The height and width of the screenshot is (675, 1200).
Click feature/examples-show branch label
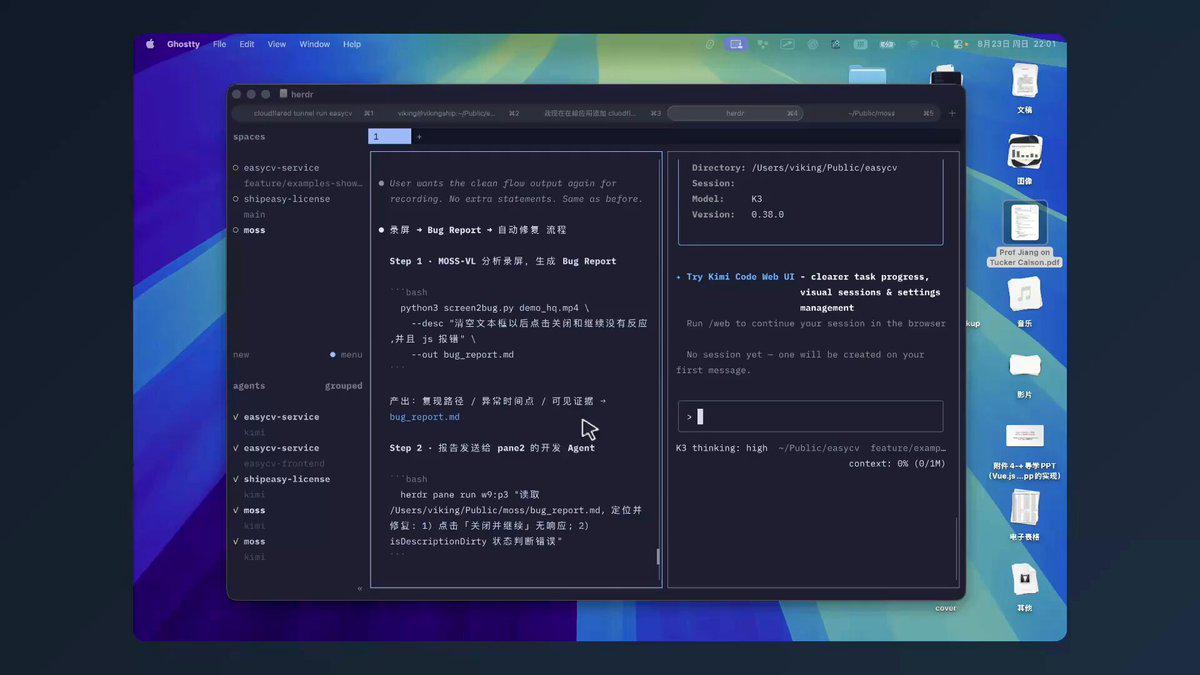pyautogui.click(x=303, y=183)
